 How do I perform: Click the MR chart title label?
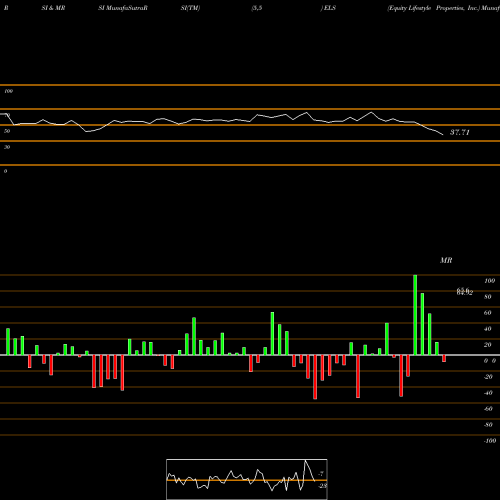(x=446, y=260)
